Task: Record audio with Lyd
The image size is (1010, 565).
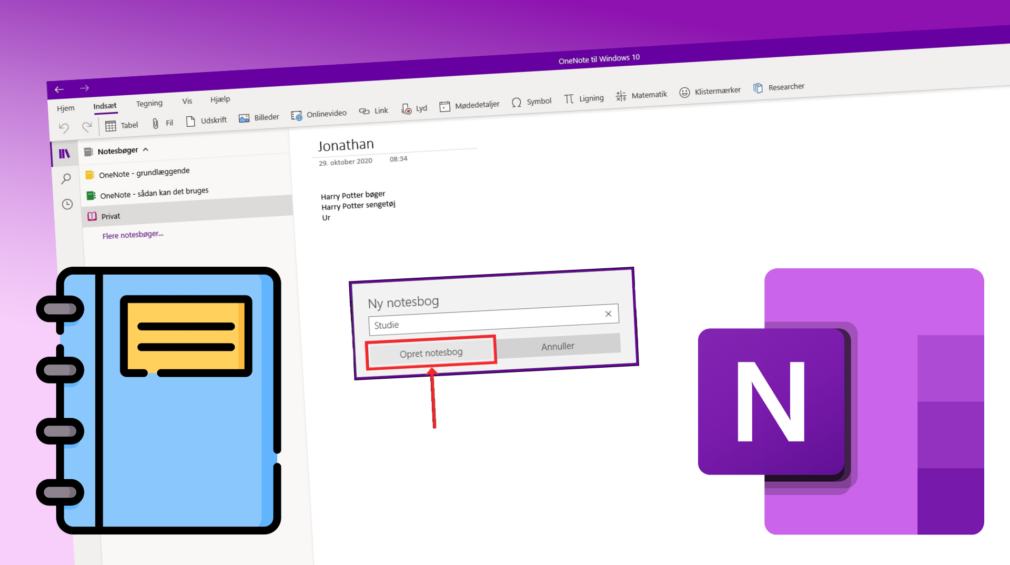Action: click(414, 109)
